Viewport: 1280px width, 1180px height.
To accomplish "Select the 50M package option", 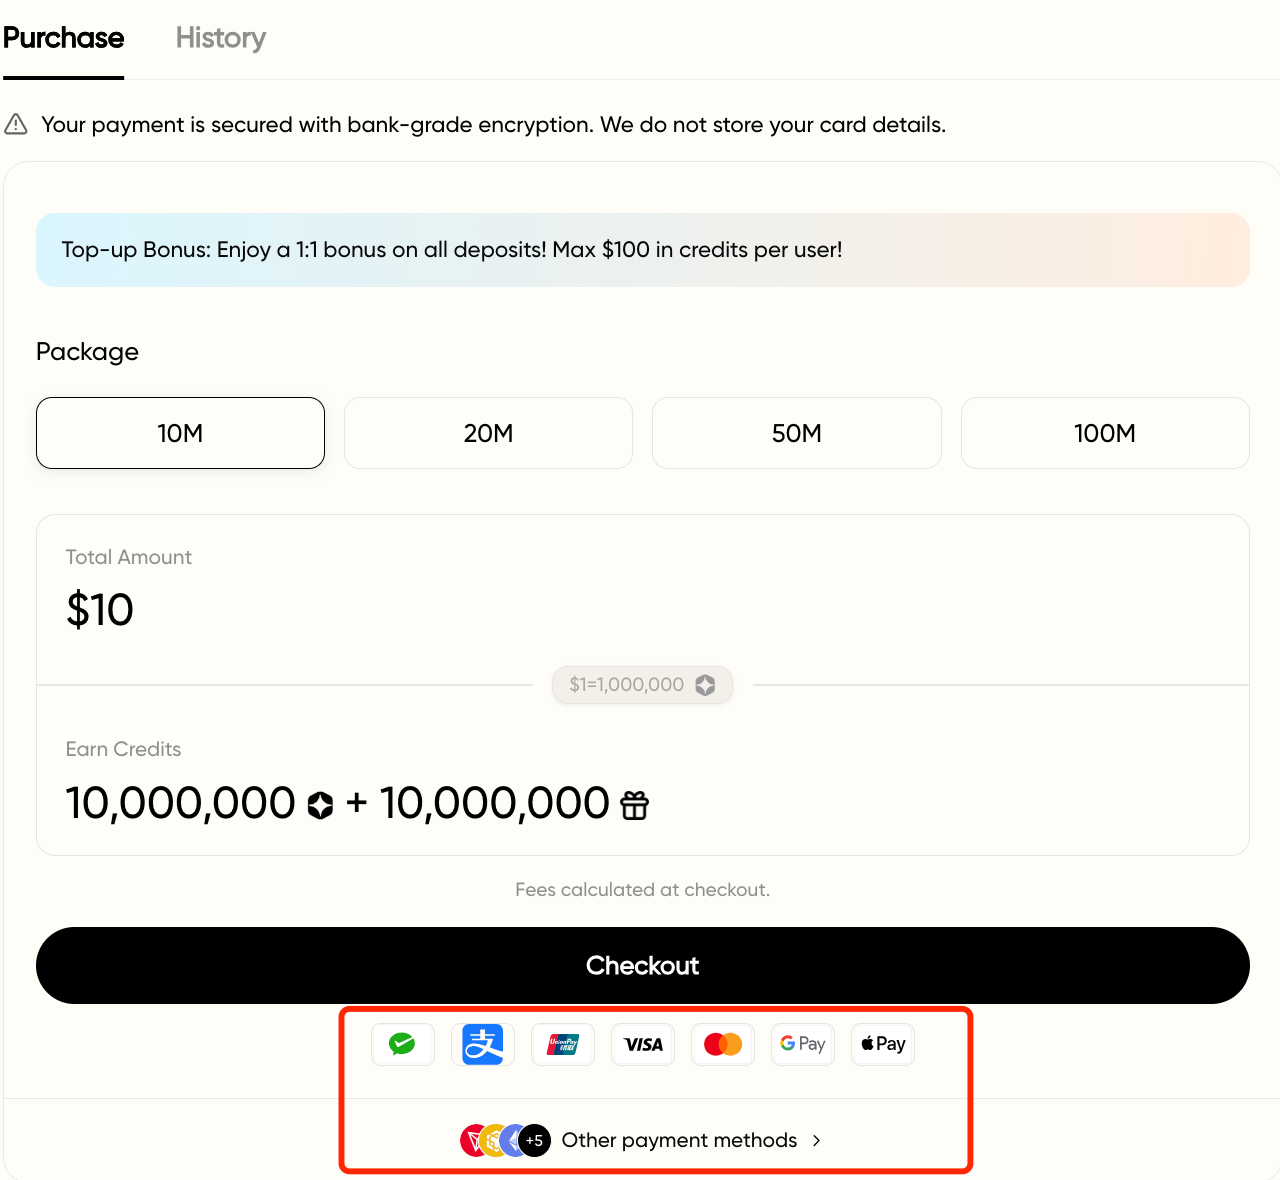I will click(797, 433).
